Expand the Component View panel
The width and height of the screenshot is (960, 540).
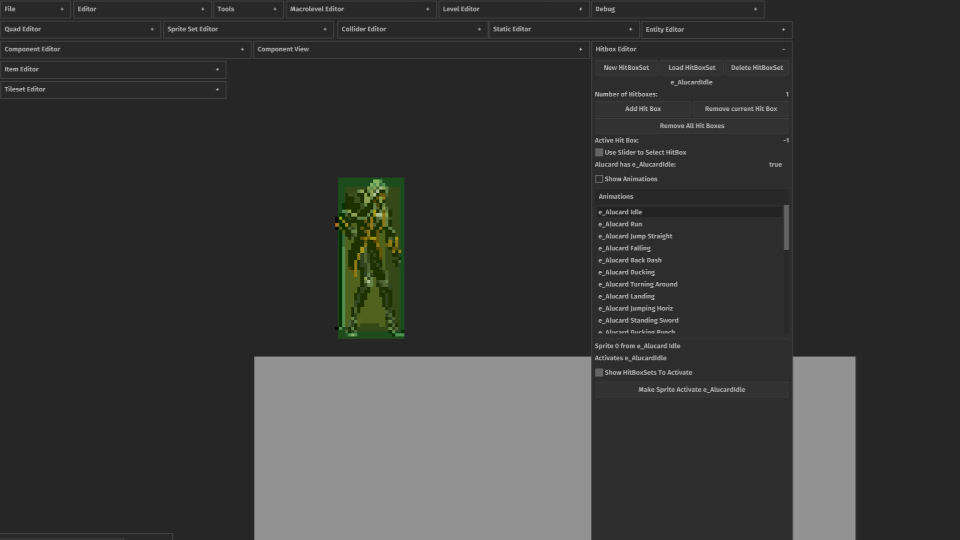click(580, 49)
